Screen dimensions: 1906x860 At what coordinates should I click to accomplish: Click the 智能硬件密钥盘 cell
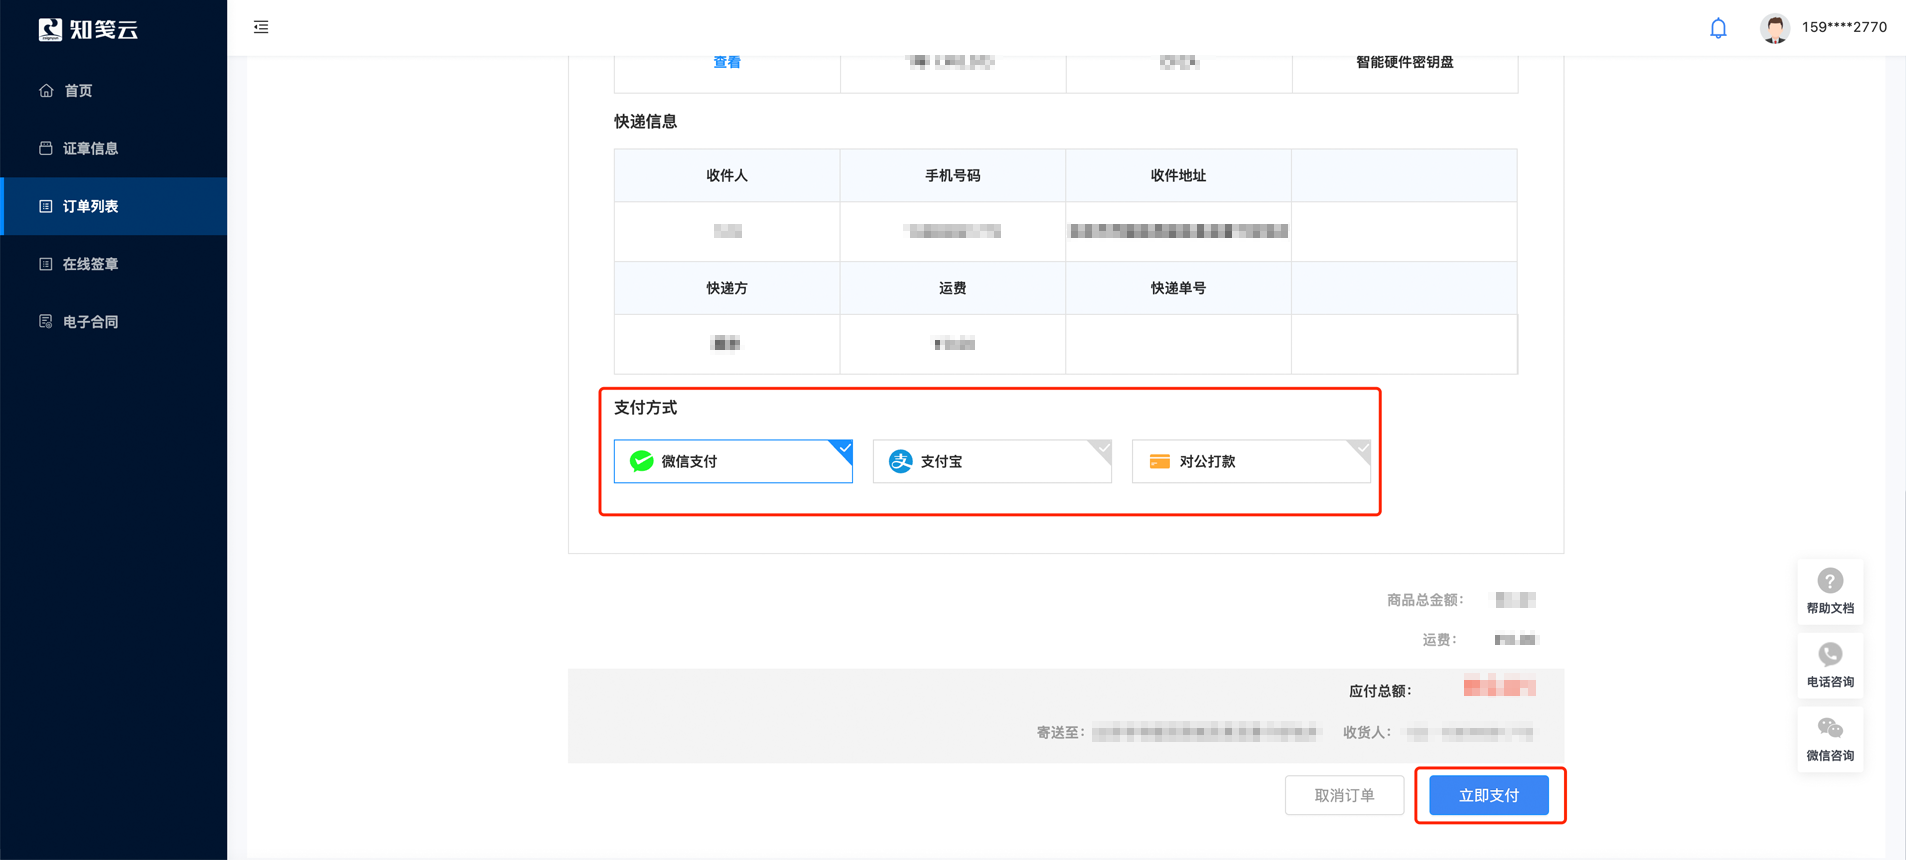pyautogui.click(x=1405, y=62)
